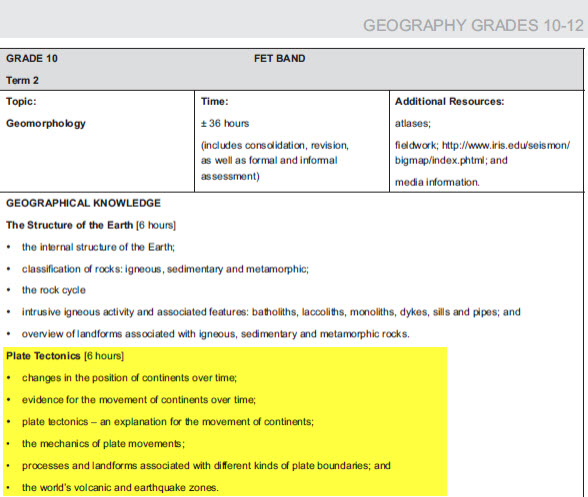Click the FET BAND heading
Image resolution: width=588 pixels, height=497 pixels.
point(279,59)
